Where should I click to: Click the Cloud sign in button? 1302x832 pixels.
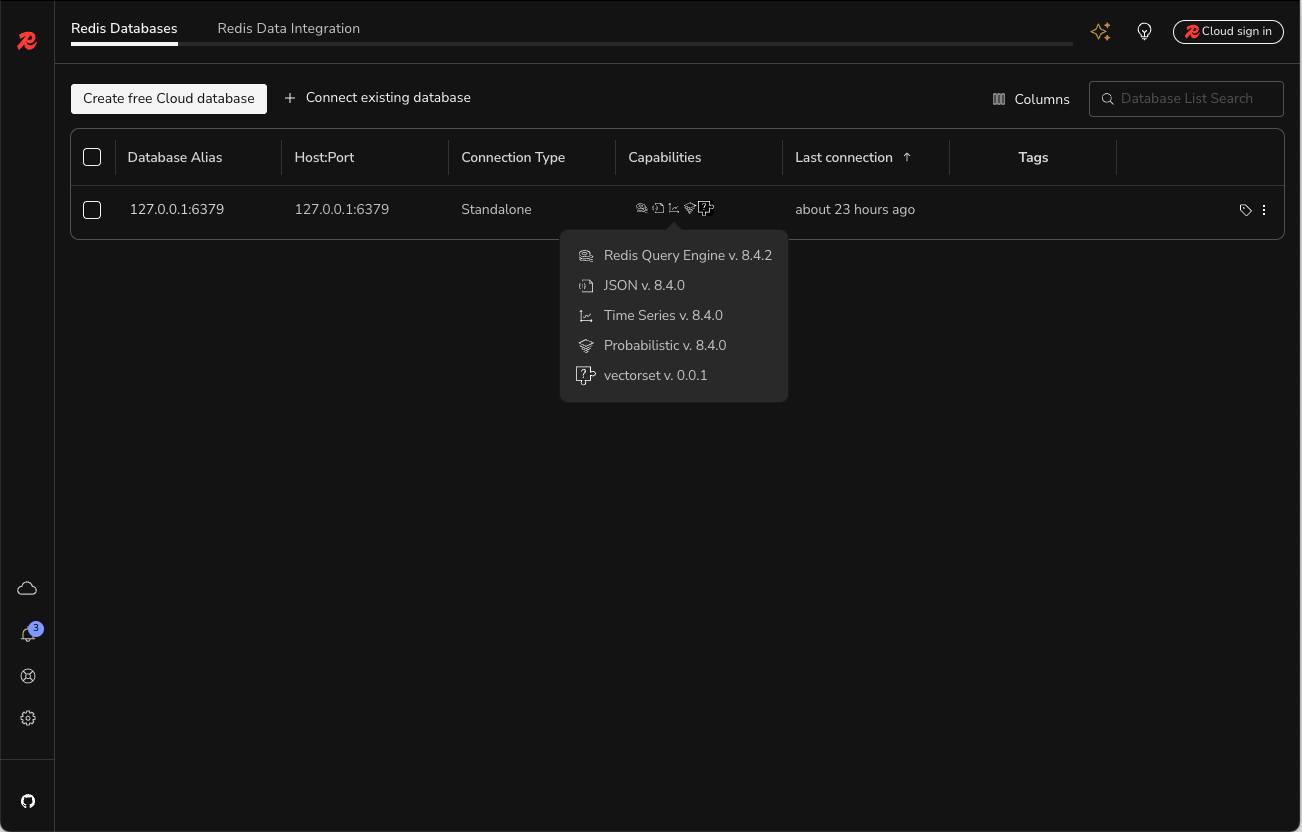pos(1228,32)
